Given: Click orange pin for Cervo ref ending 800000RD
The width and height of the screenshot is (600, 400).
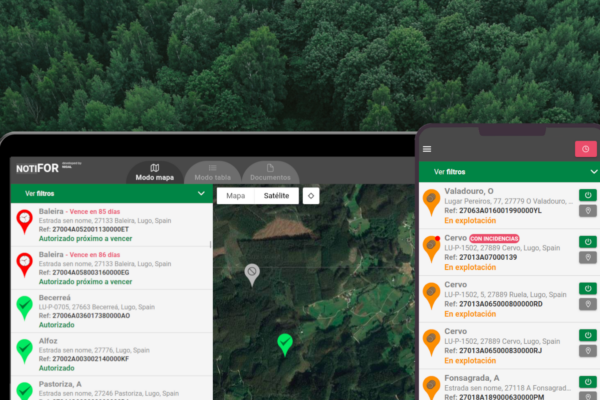Looking at the screenshot, I should point(431,296).
